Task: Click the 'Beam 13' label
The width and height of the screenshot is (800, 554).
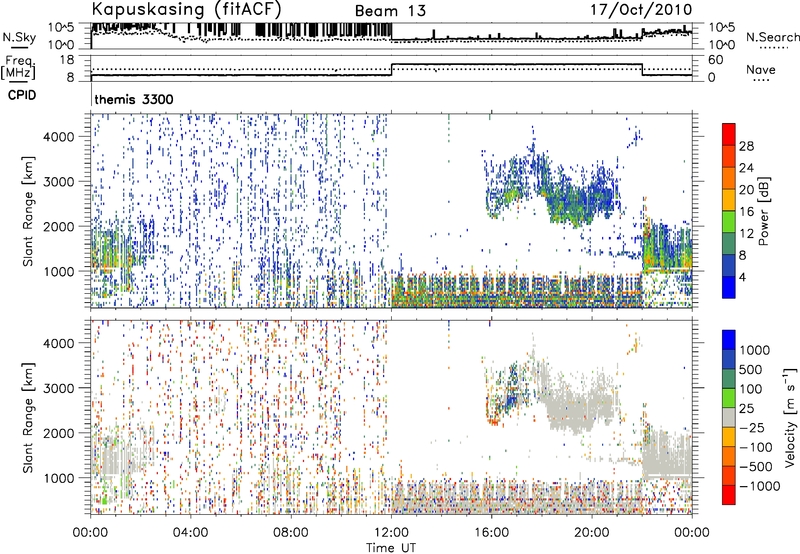Action: pos(390,11)
